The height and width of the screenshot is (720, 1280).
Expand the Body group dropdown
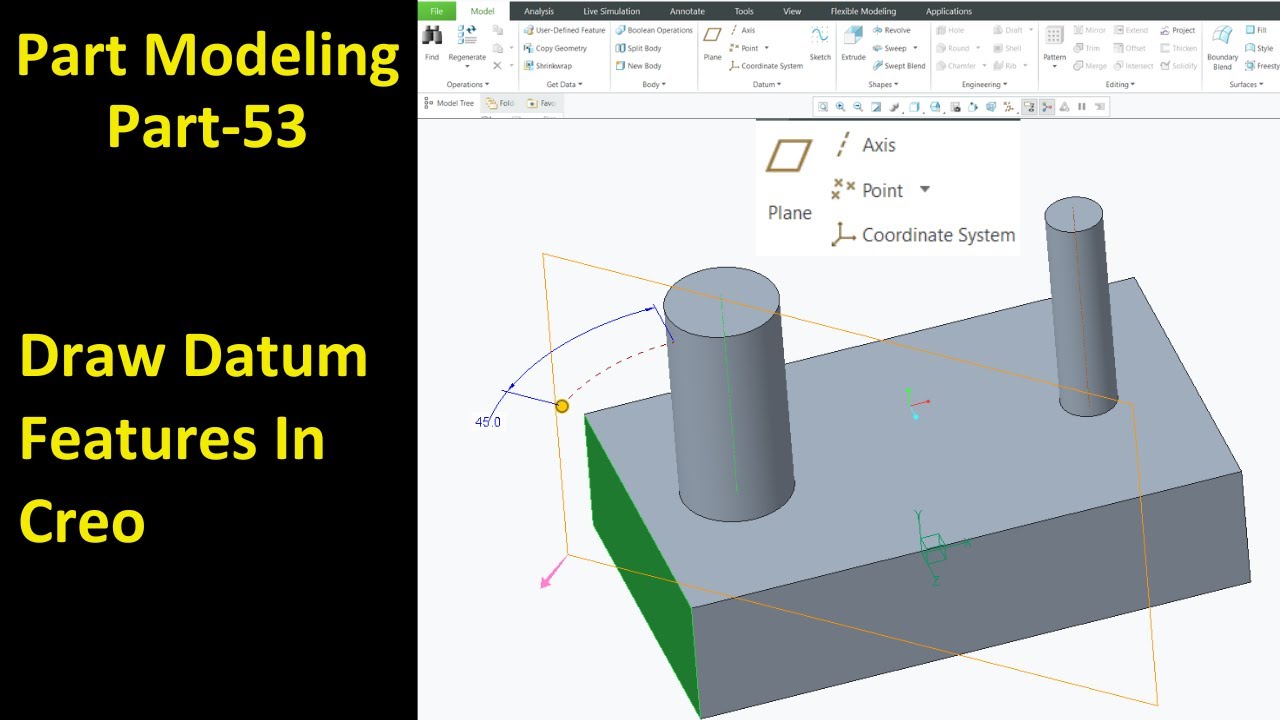coord(653,85)
